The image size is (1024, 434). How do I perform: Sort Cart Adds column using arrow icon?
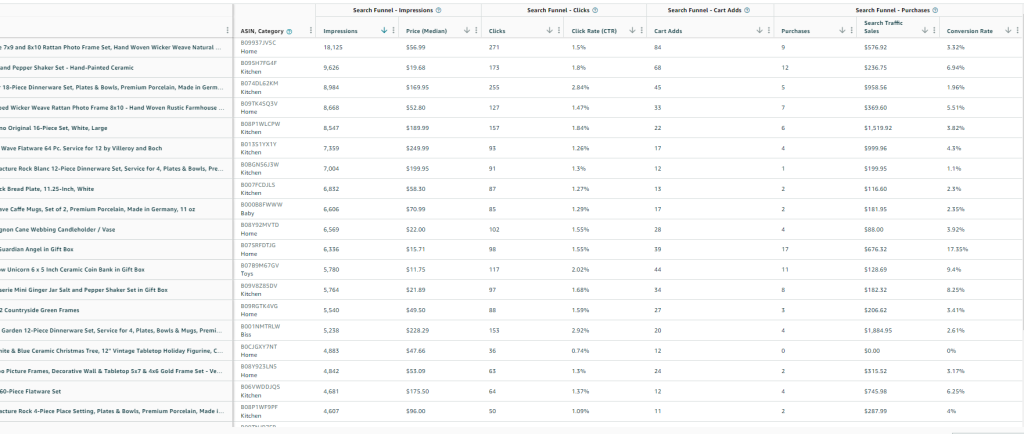[x=761, y=31]
